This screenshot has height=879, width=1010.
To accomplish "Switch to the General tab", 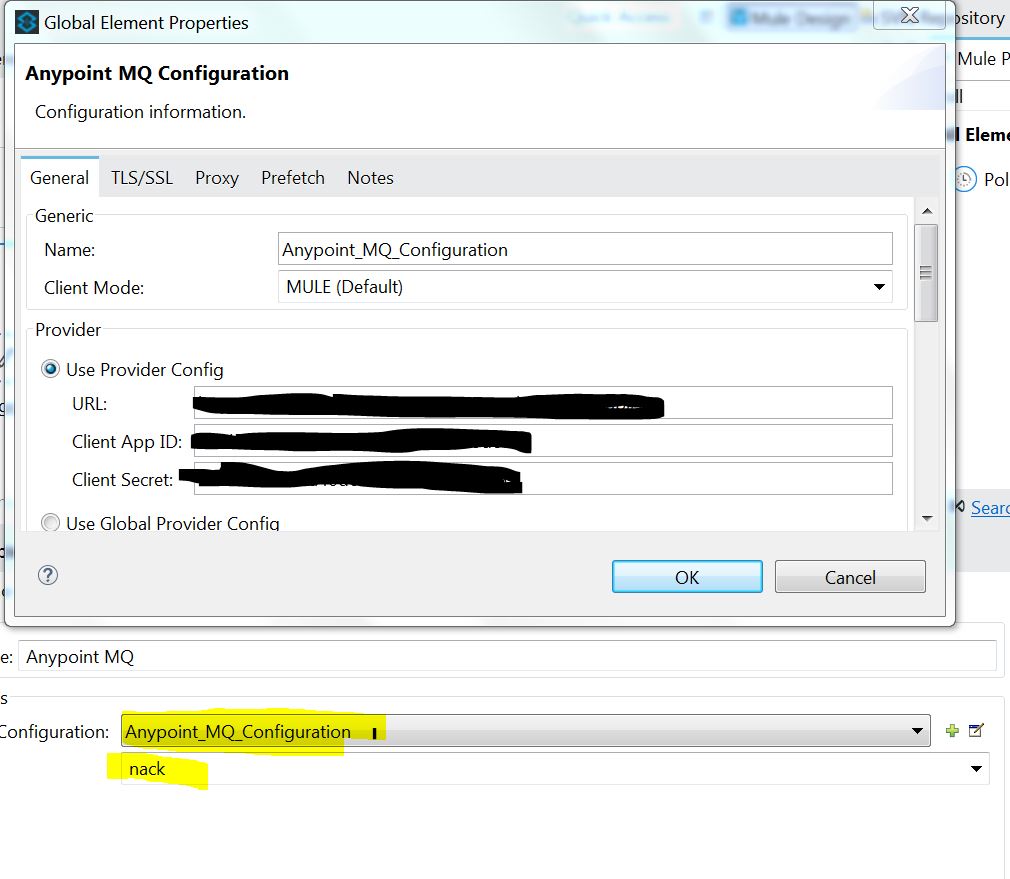I will (59, 178).
